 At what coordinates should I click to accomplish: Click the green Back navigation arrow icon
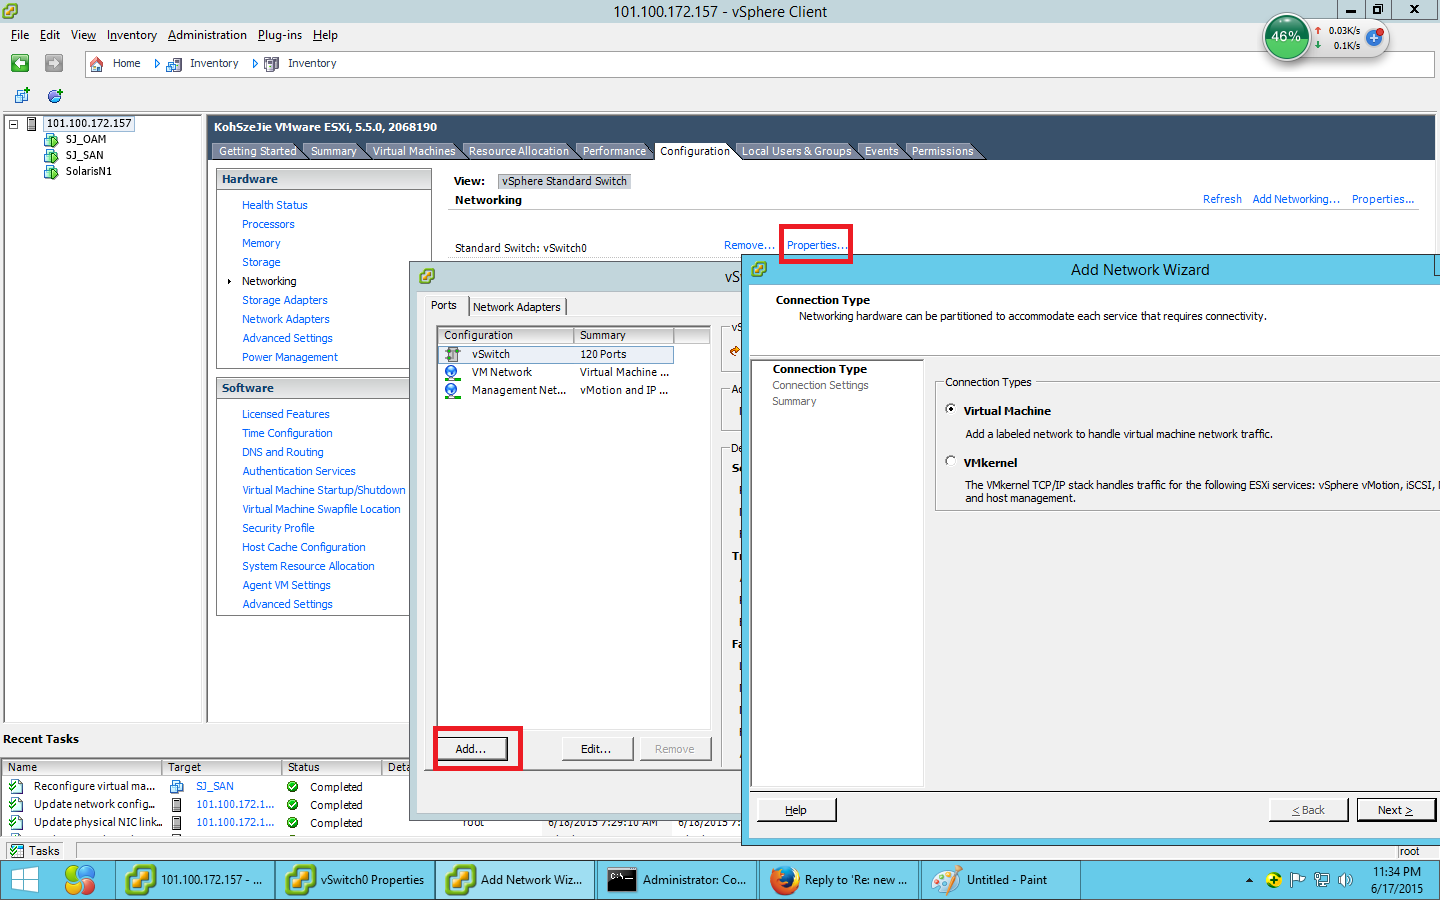tap(20, 63)
